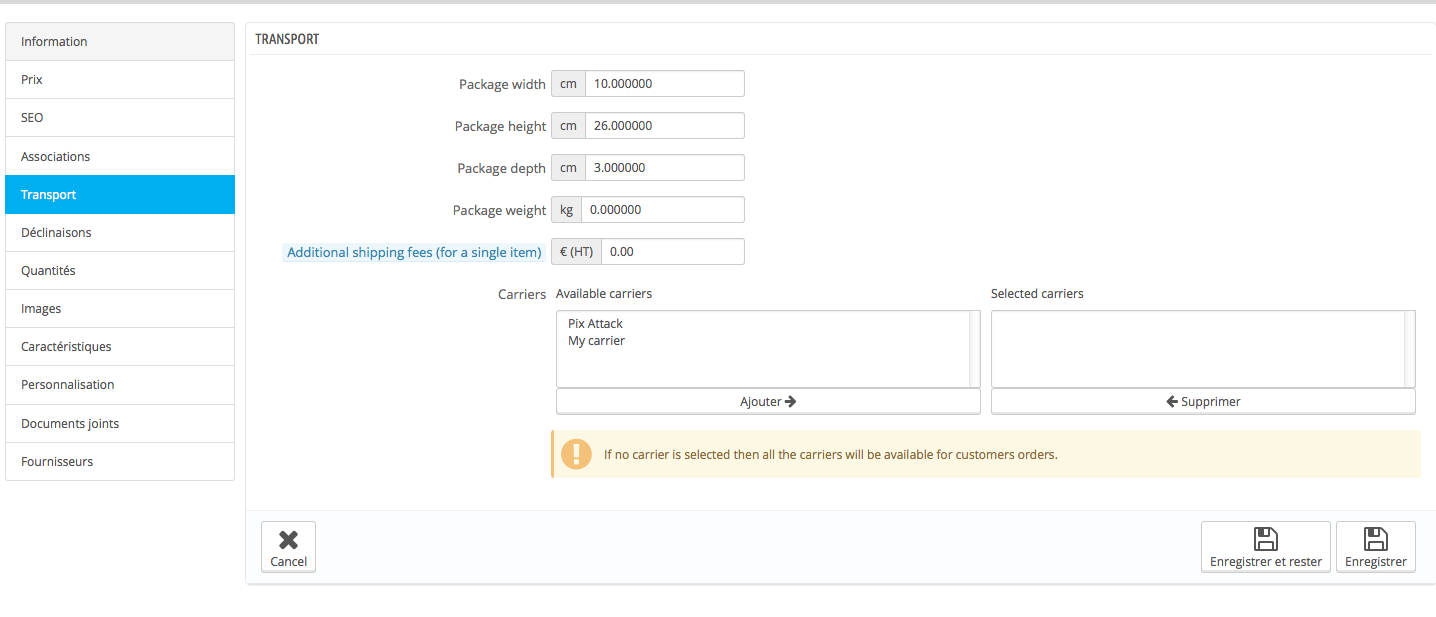Click the € (HT) addon label

coord(576,252)
